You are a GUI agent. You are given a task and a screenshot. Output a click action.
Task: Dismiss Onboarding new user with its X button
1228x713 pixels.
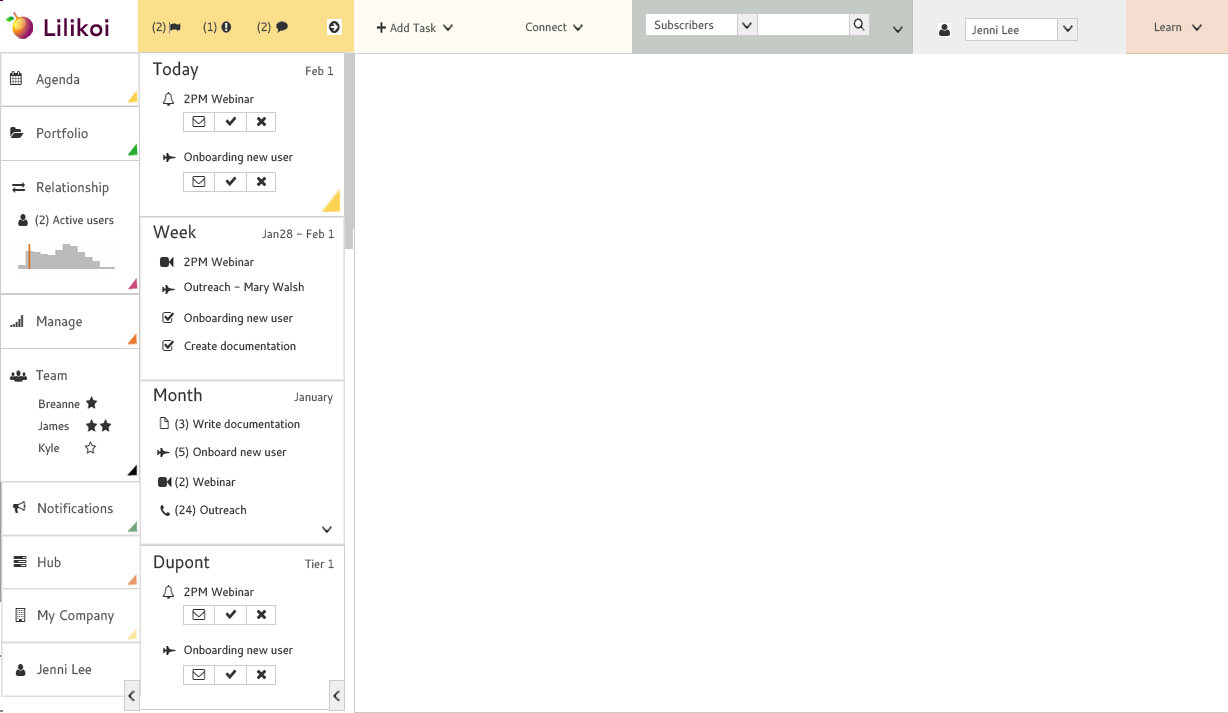[260, 181]
